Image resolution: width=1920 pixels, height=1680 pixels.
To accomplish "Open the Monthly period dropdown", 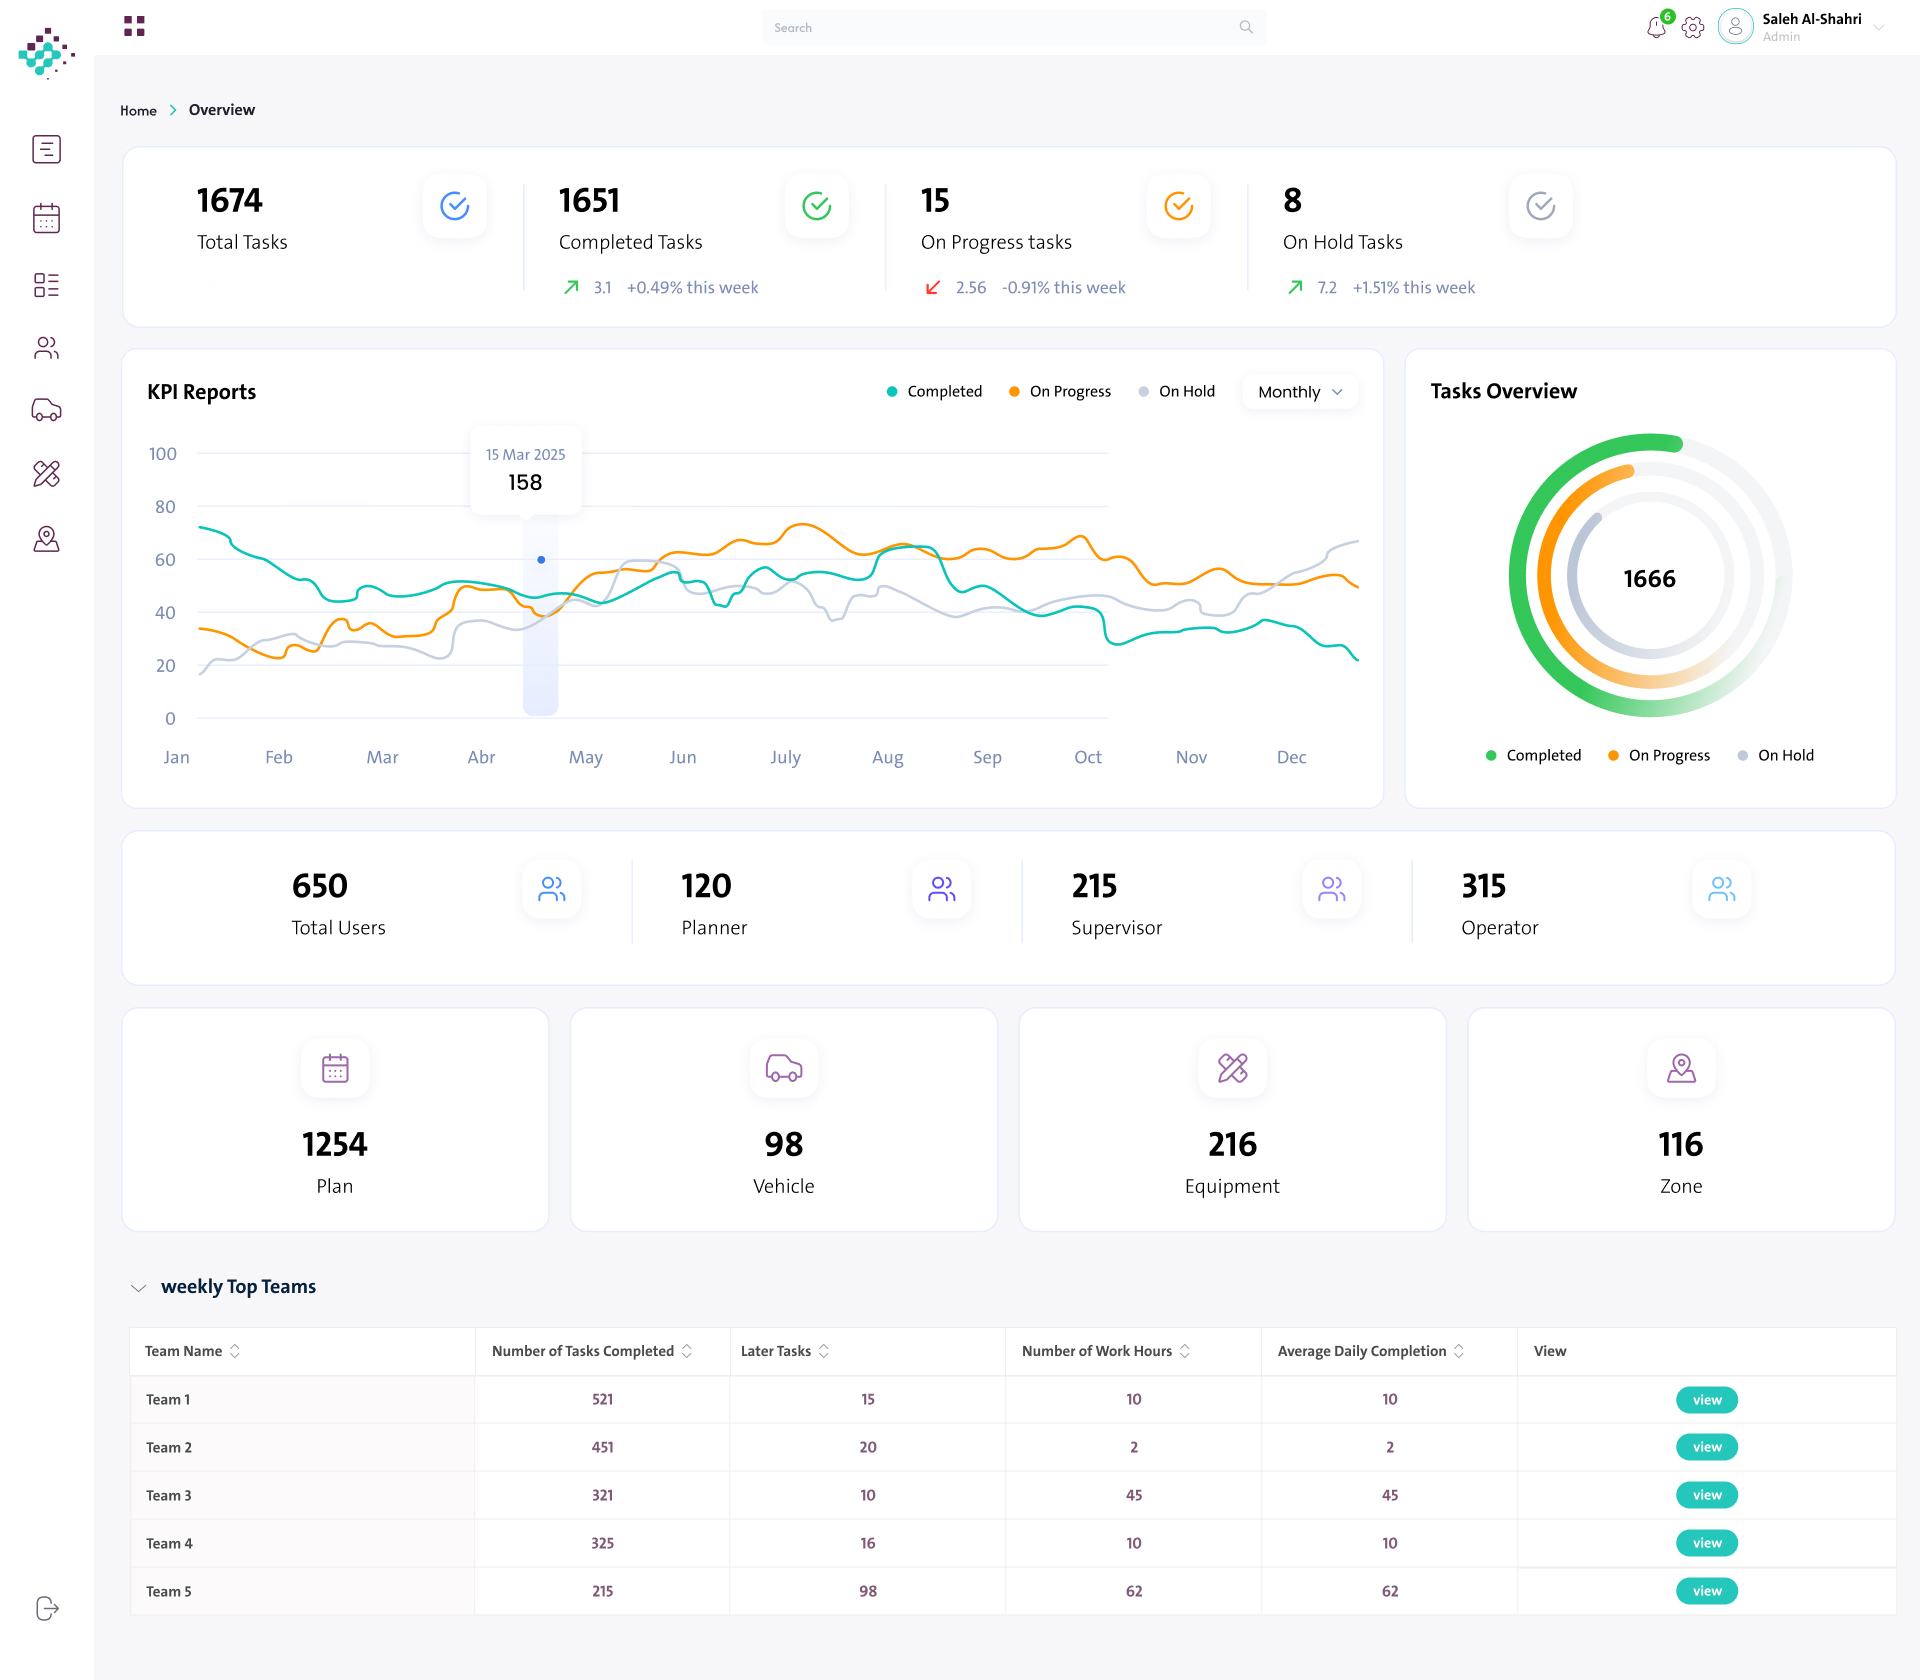I will coord(1300,392).
